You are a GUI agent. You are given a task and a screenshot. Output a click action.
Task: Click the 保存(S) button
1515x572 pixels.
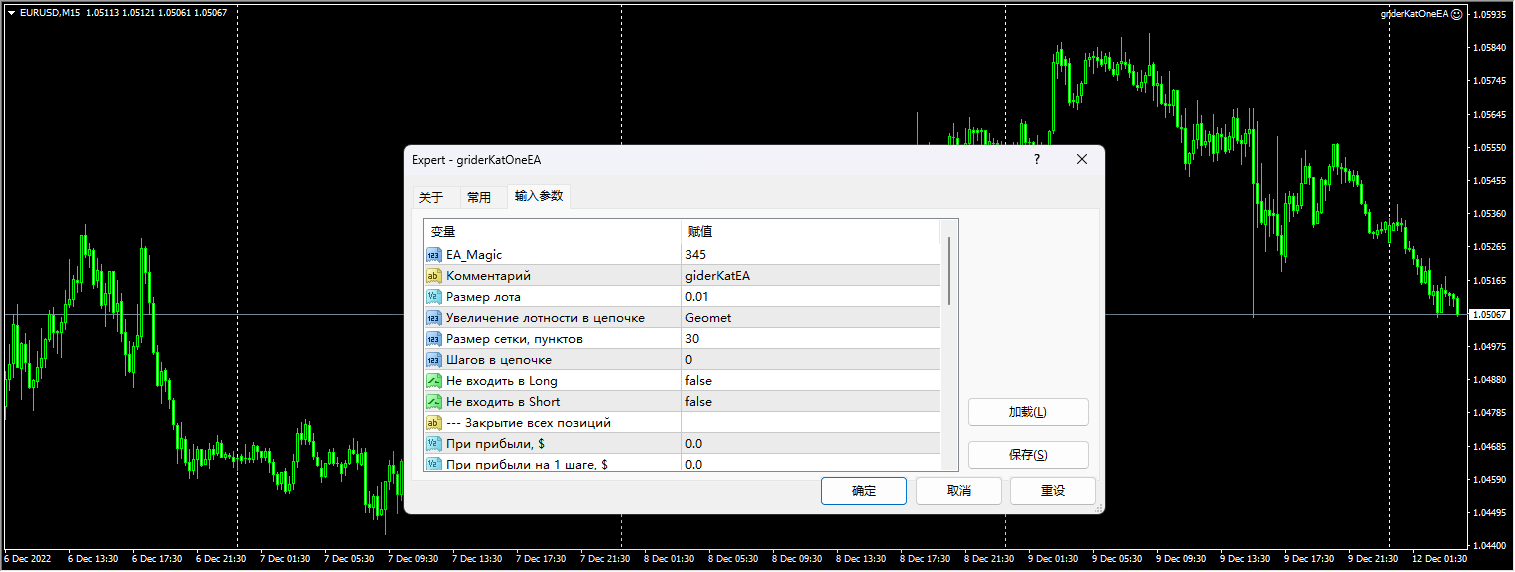coord(1027,455)
